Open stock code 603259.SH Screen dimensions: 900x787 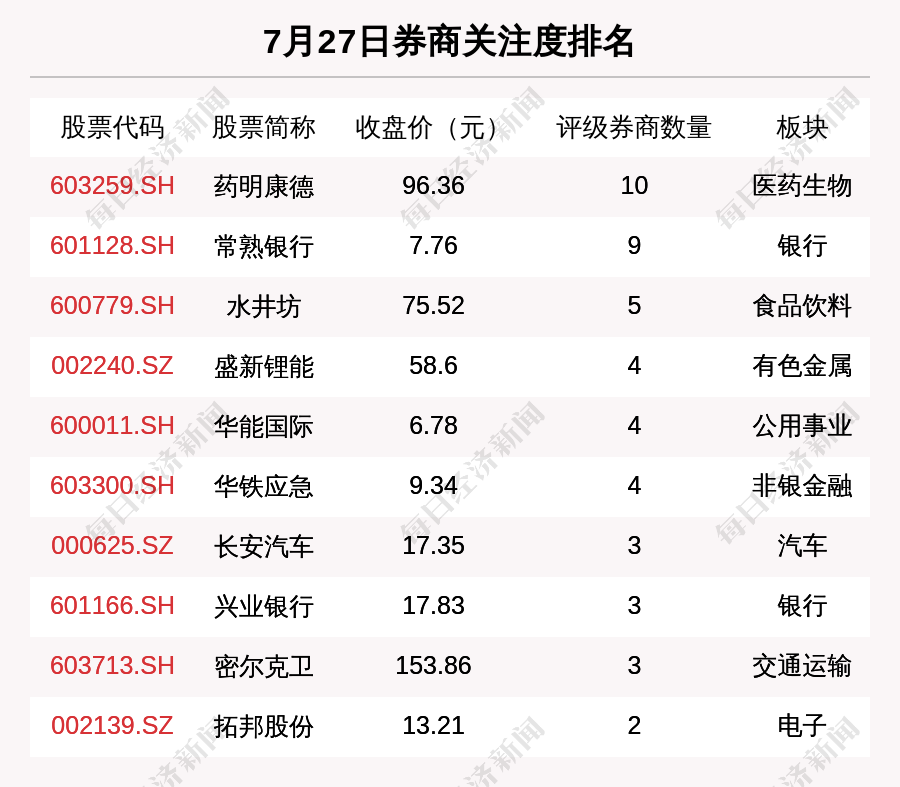point(112,186)
